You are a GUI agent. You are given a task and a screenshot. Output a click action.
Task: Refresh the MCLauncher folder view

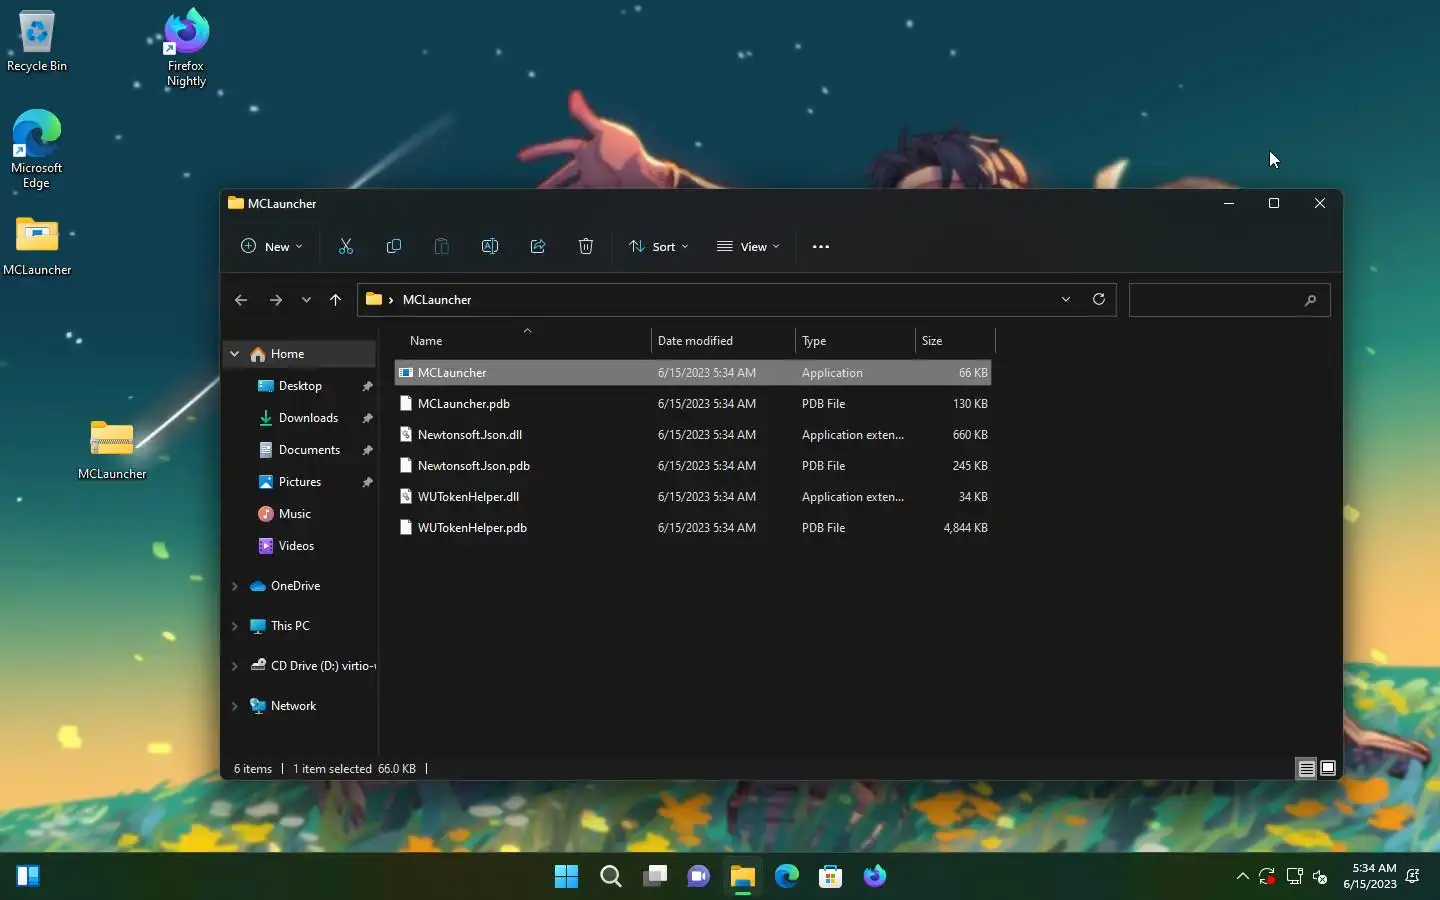tap(1099, 299)
